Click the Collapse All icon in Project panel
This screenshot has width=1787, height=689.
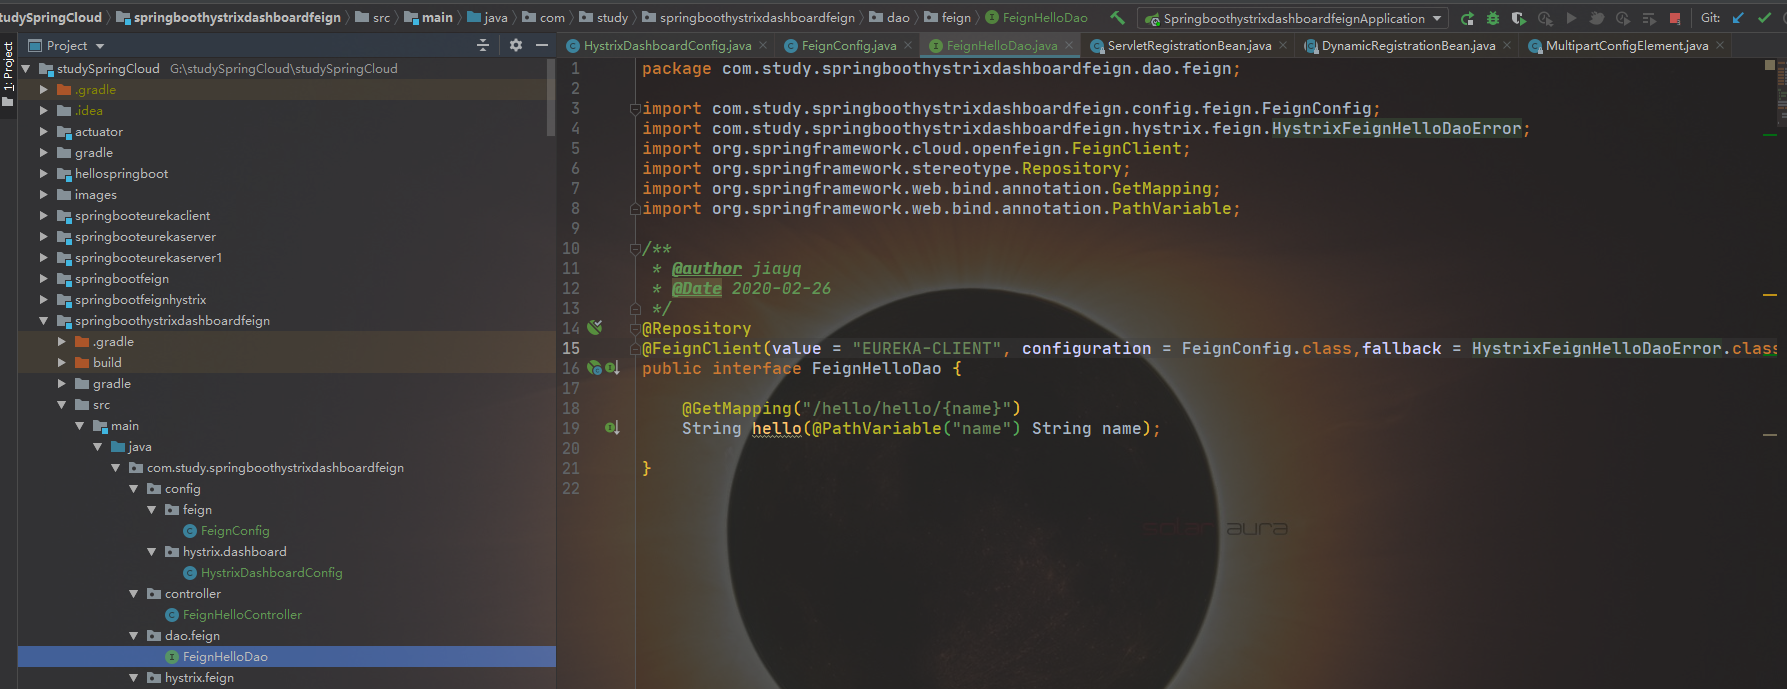[x=483, y=45]
